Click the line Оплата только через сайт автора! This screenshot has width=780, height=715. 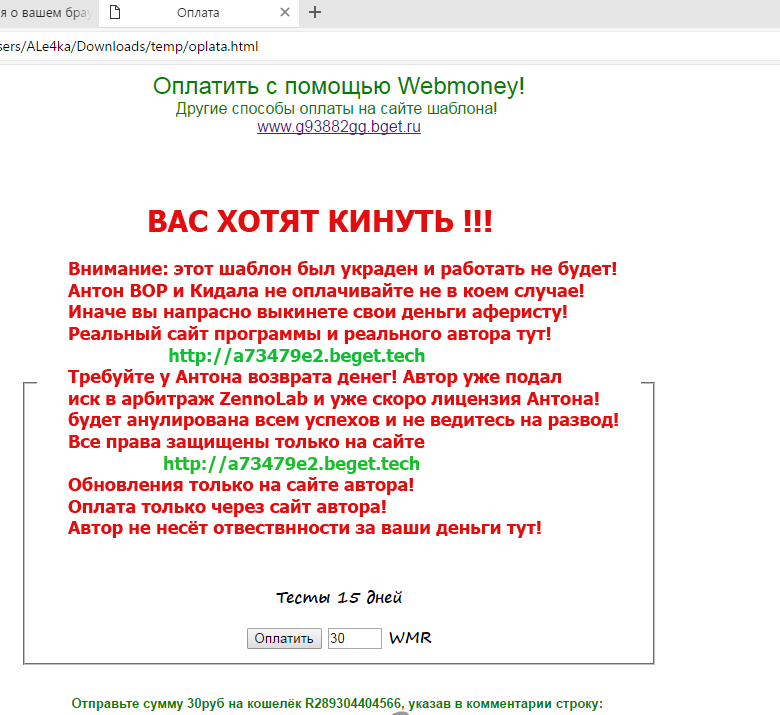[x=227, y=507]
